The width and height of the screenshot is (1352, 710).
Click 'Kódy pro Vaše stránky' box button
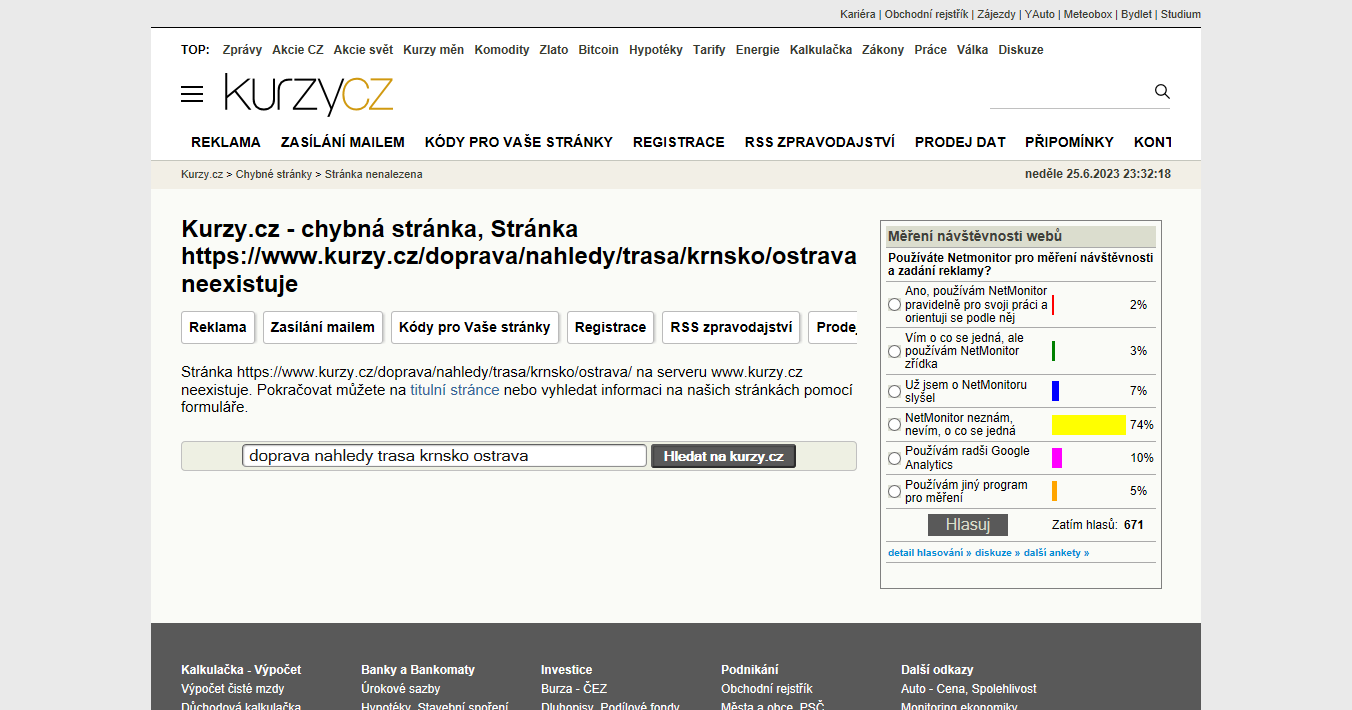(475, 327)
